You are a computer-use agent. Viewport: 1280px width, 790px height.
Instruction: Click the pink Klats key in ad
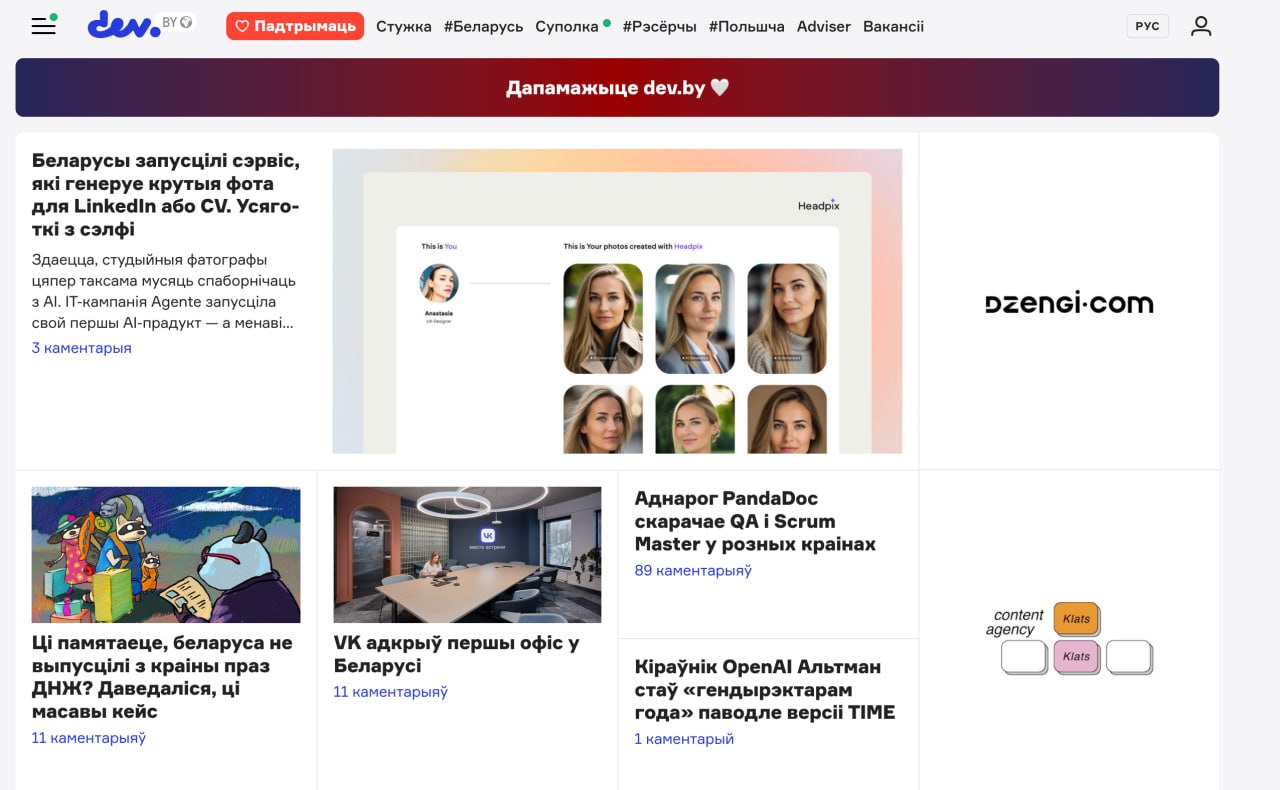click(1077, 657)
